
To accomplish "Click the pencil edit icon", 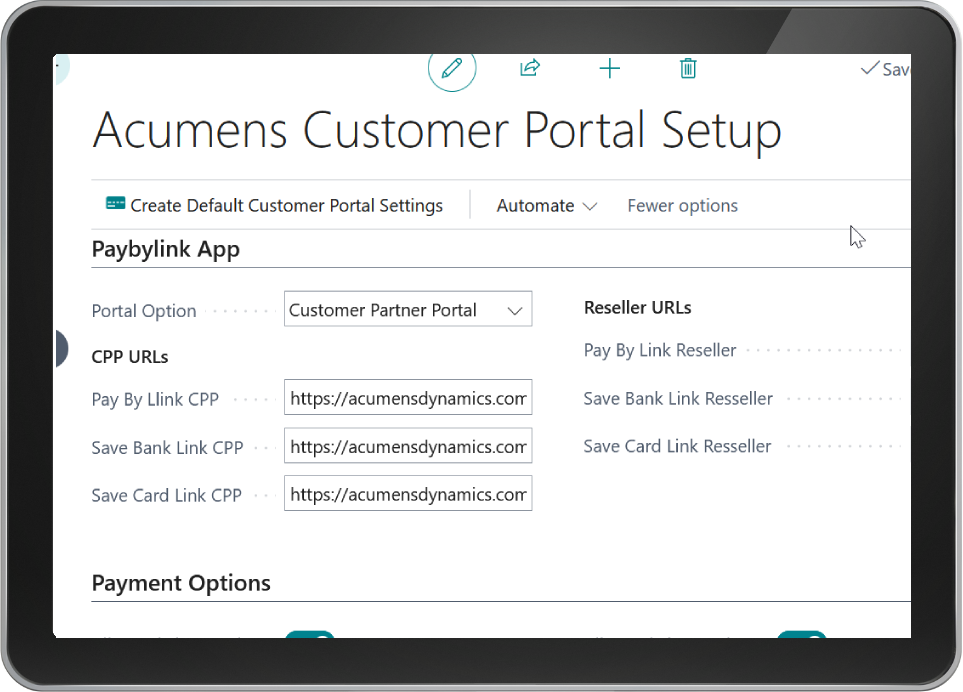I will coord(452,68).
